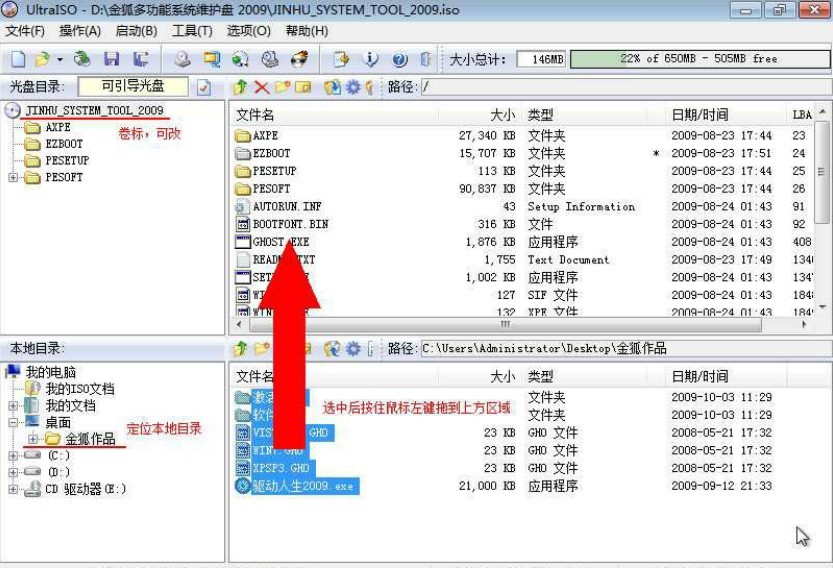Click the red X Delete icon

[261, 87]
